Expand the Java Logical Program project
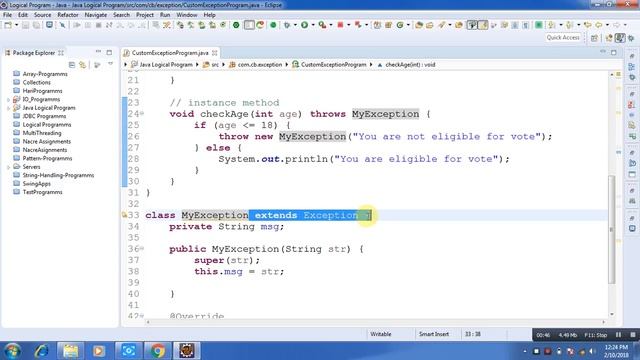640x360 pixels. point(8,108)
